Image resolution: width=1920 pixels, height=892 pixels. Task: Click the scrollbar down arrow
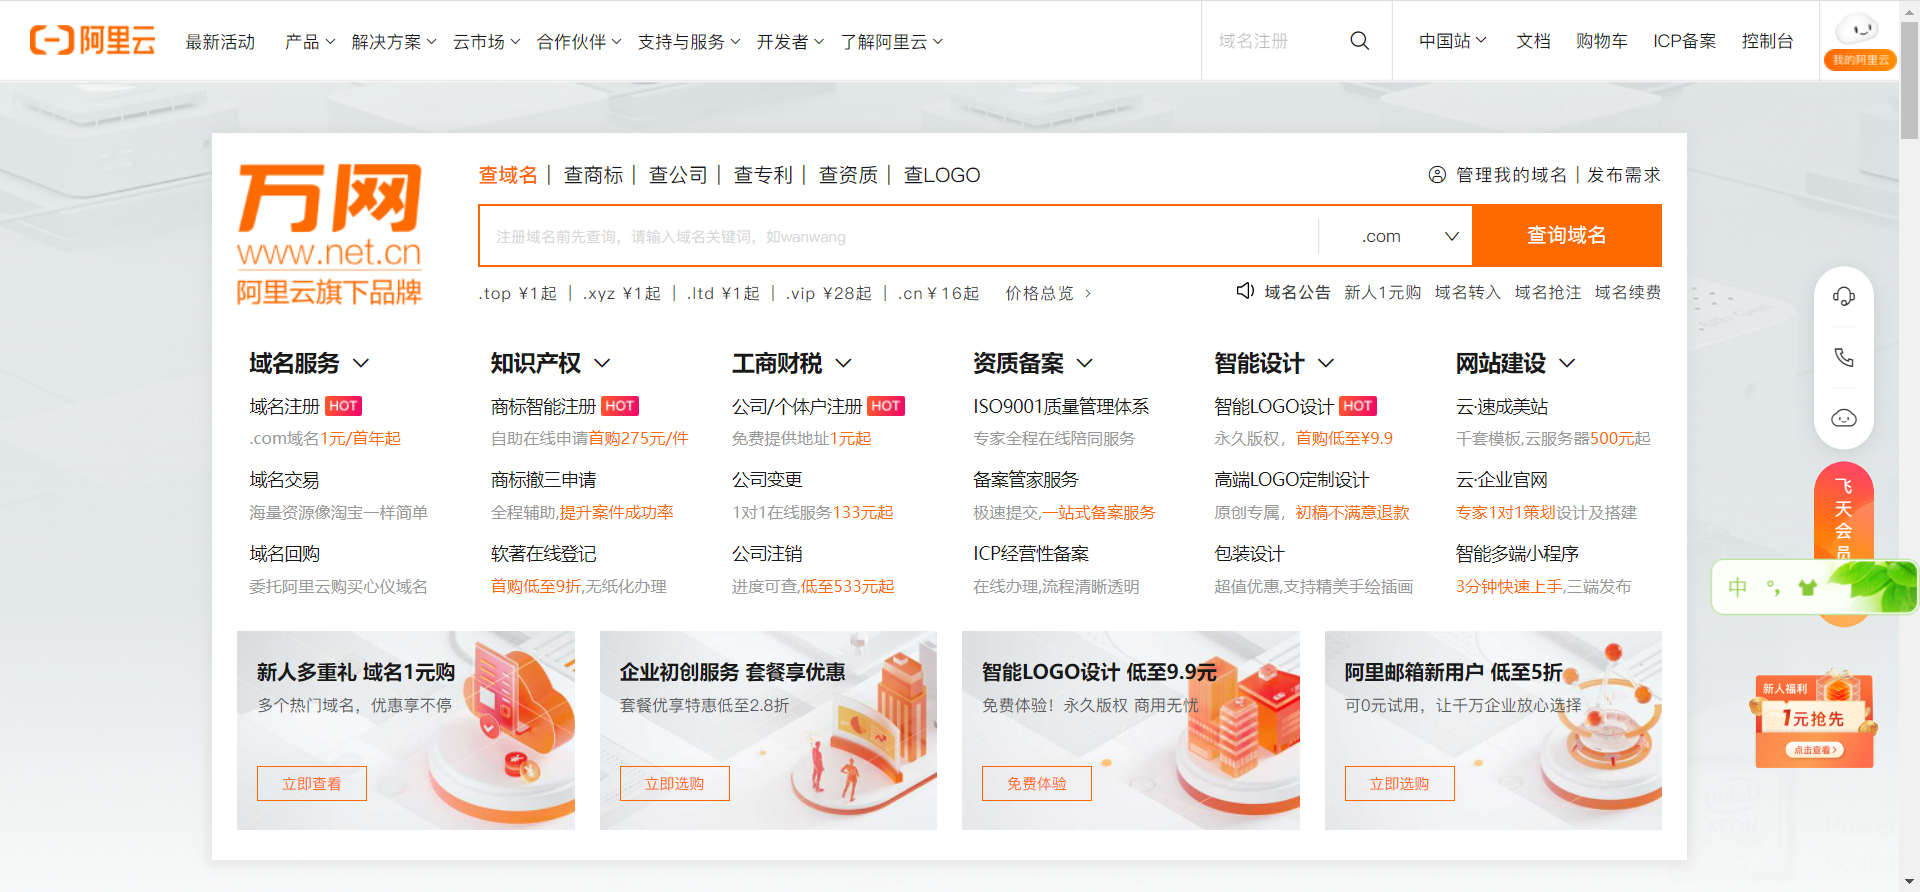pos(1909,882)
